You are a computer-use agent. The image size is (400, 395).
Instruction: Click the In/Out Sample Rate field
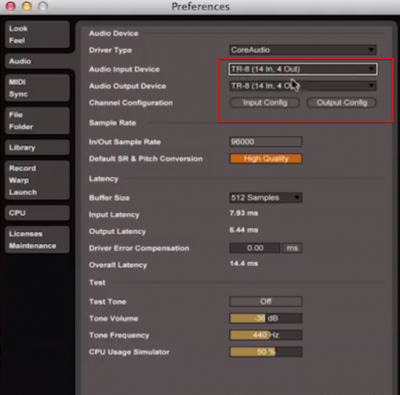tap(266, 142)
